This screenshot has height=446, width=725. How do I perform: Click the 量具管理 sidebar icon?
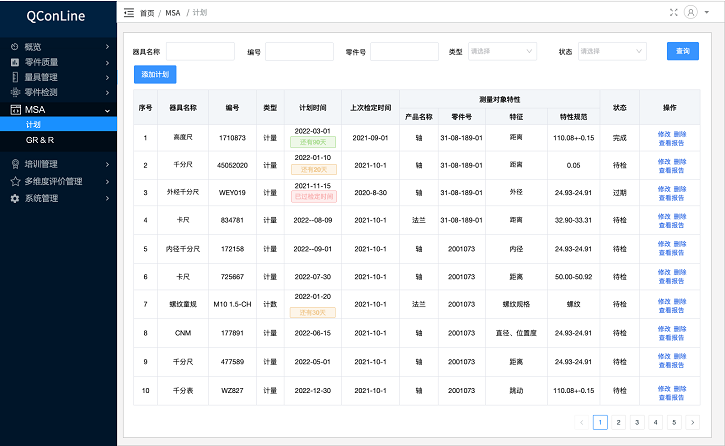coord(14,77)
